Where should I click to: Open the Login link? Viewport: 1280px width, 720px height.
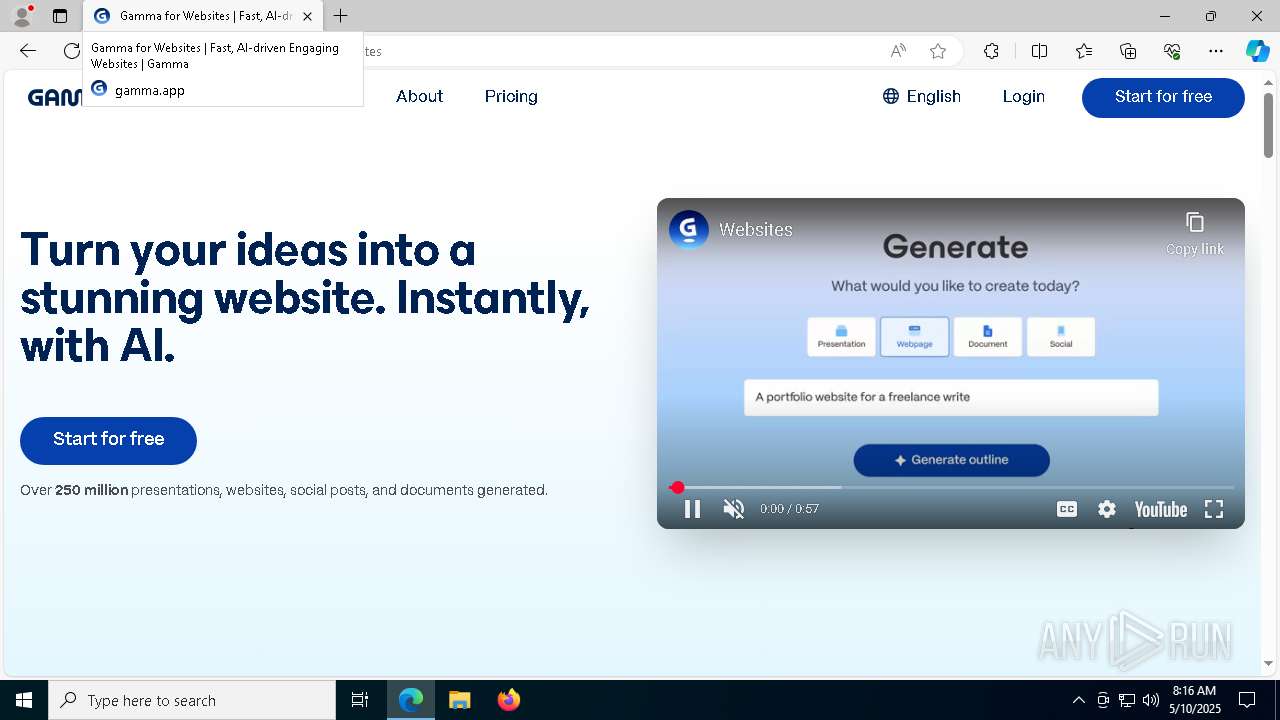pyautogui.click(x=1023, y=97)
